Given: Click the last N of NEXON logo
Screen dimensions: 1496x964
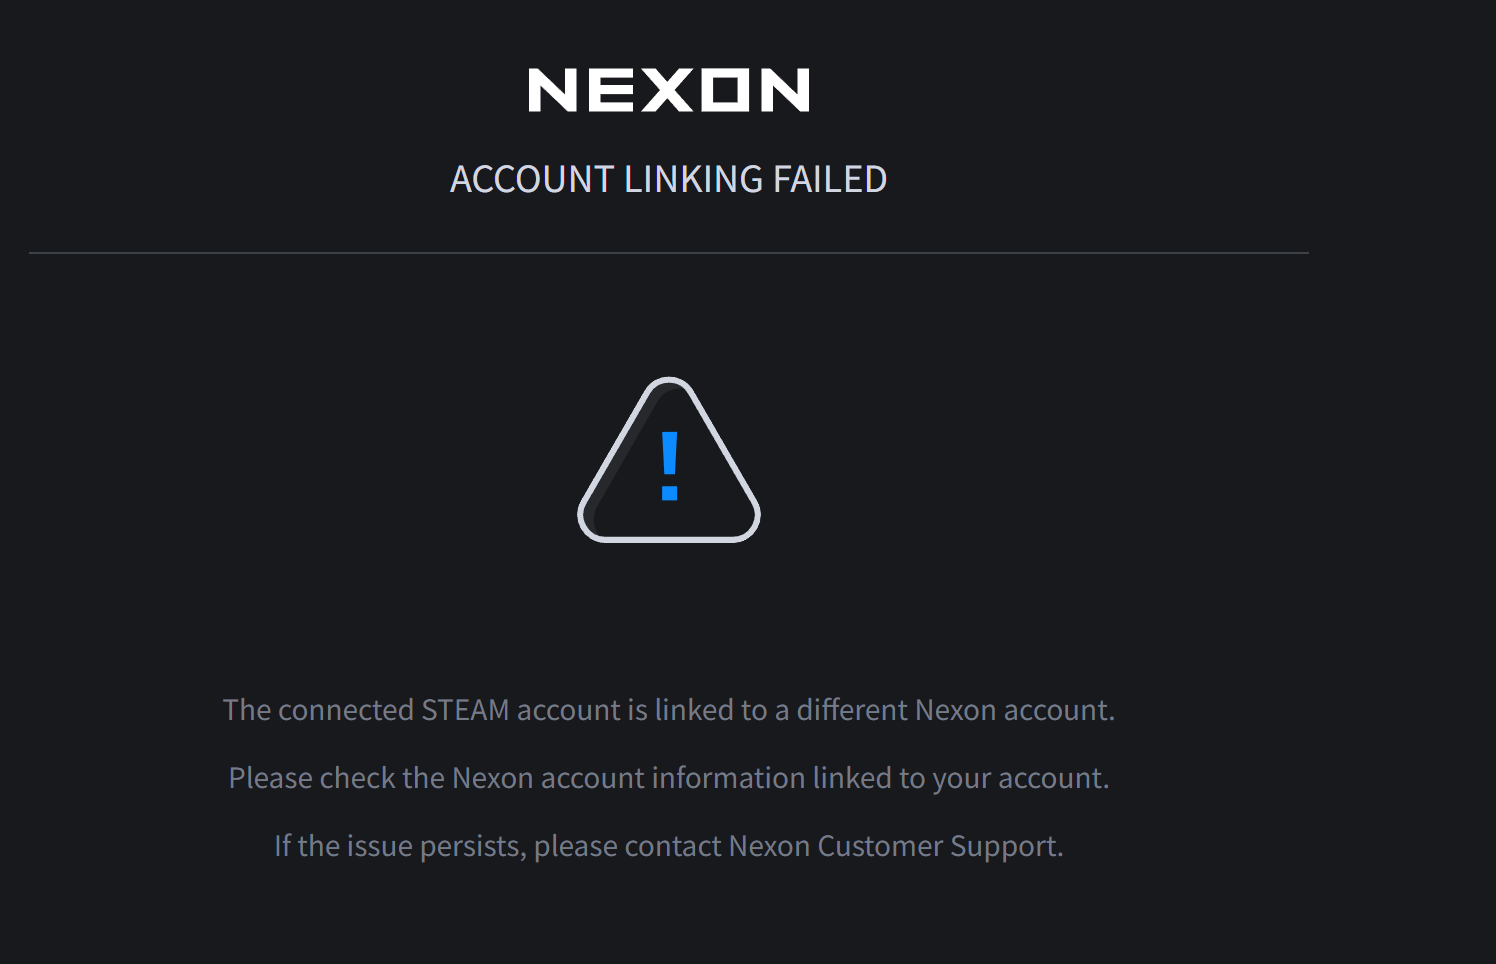Looking at the screenshot, I should (784, 90).
